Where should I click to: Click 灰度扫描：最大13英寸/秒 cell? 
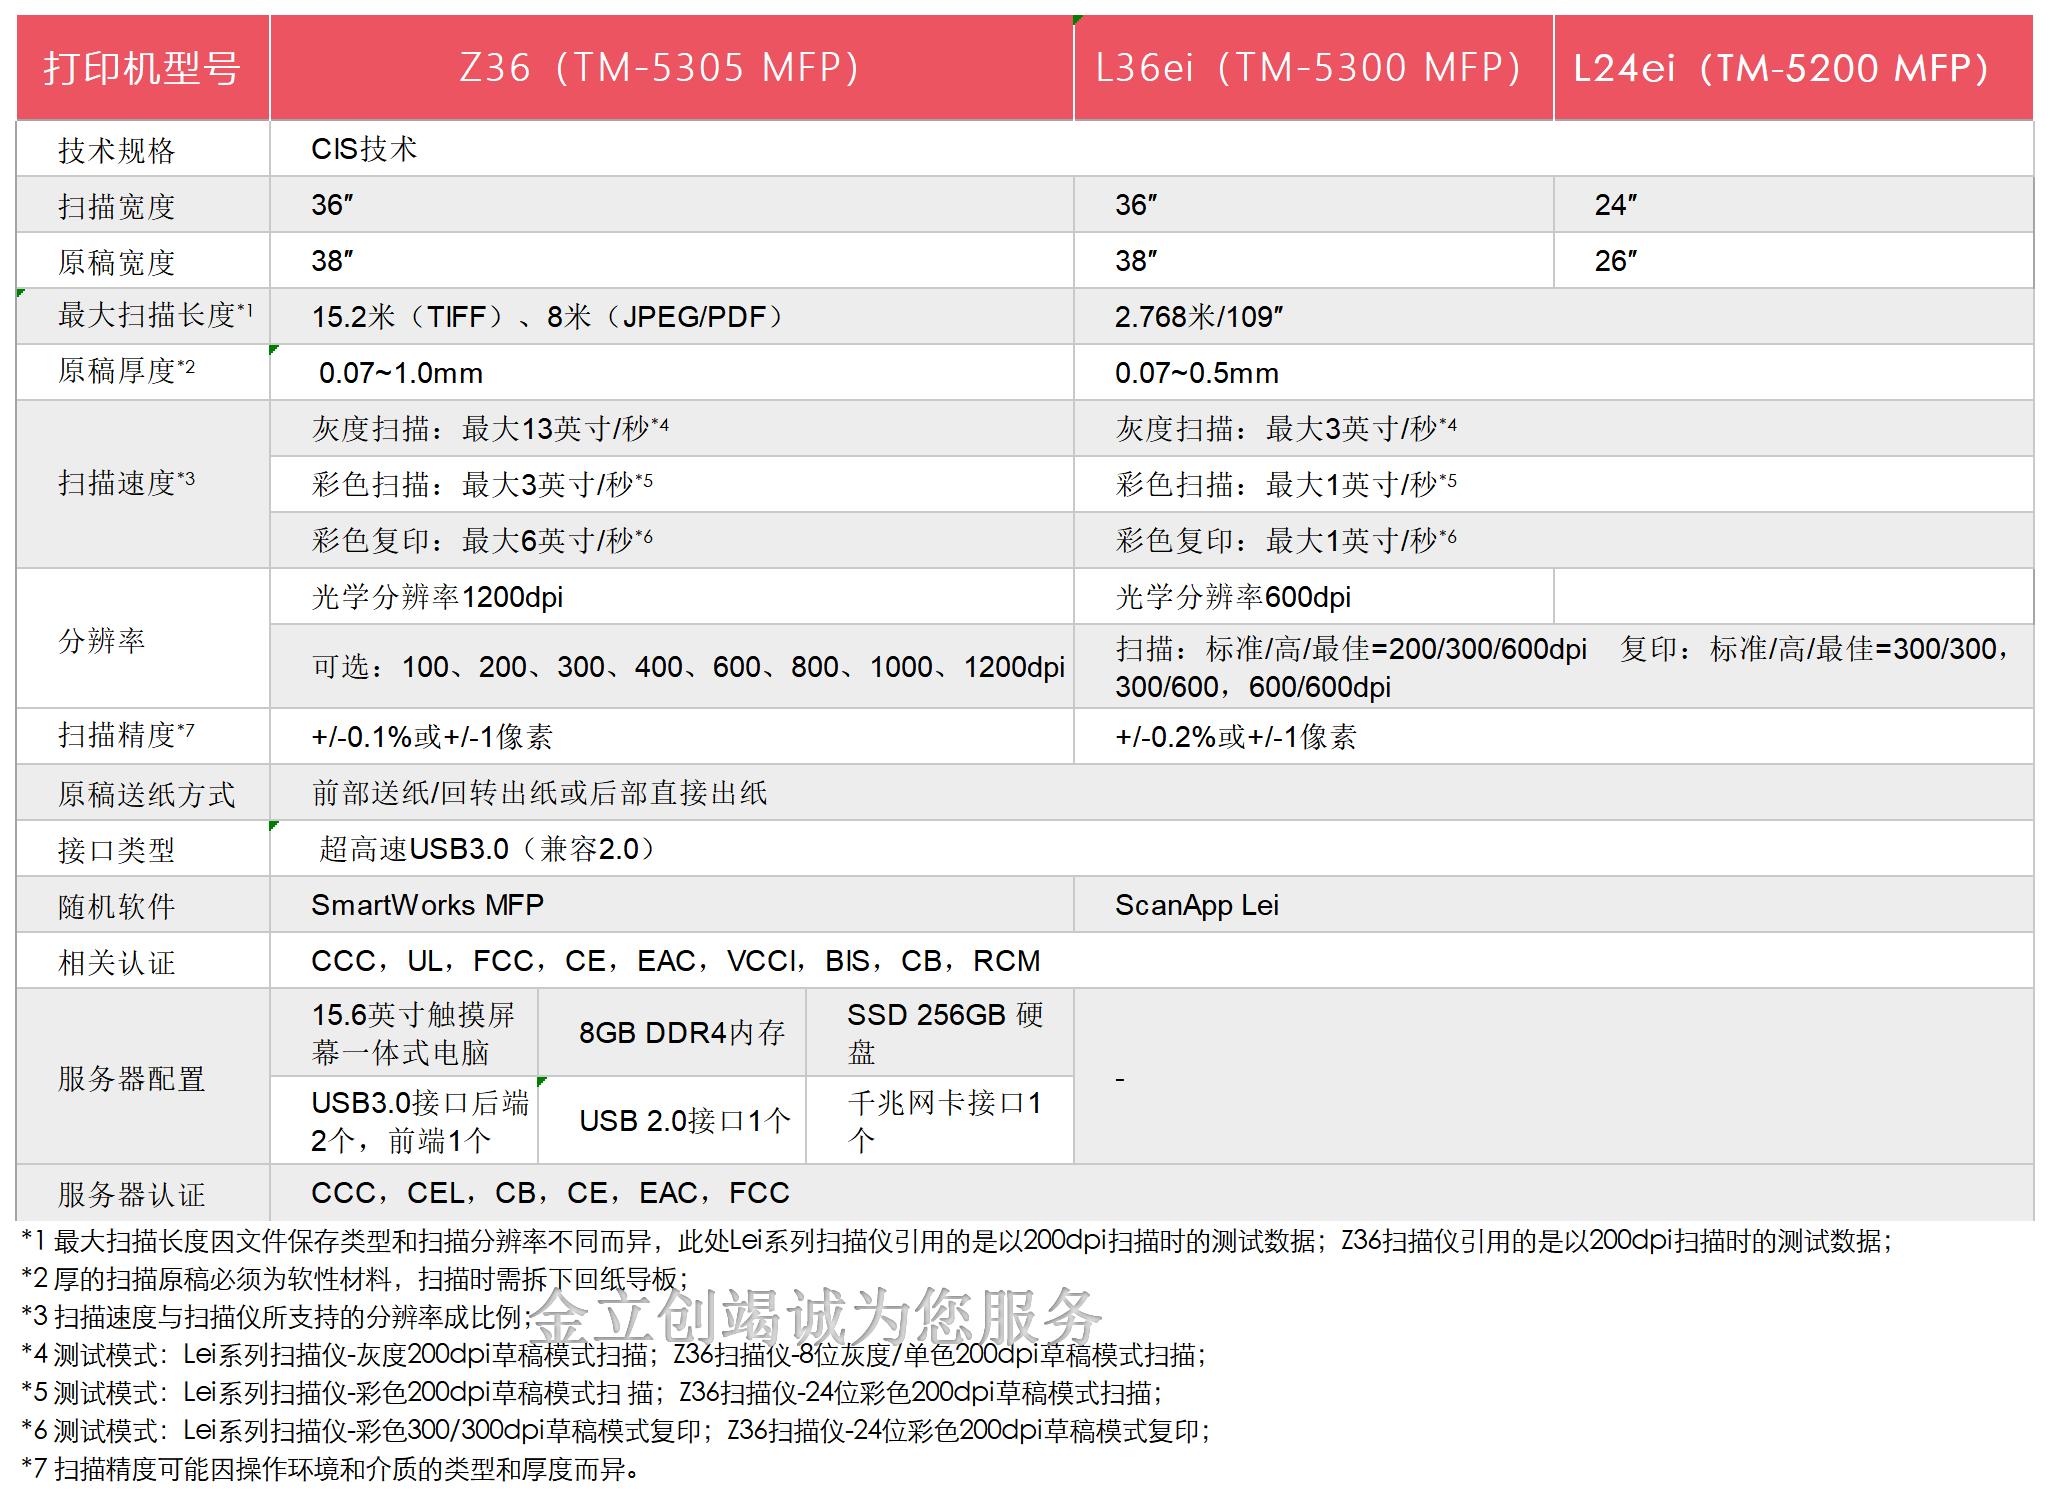click(x=672, y=429)
